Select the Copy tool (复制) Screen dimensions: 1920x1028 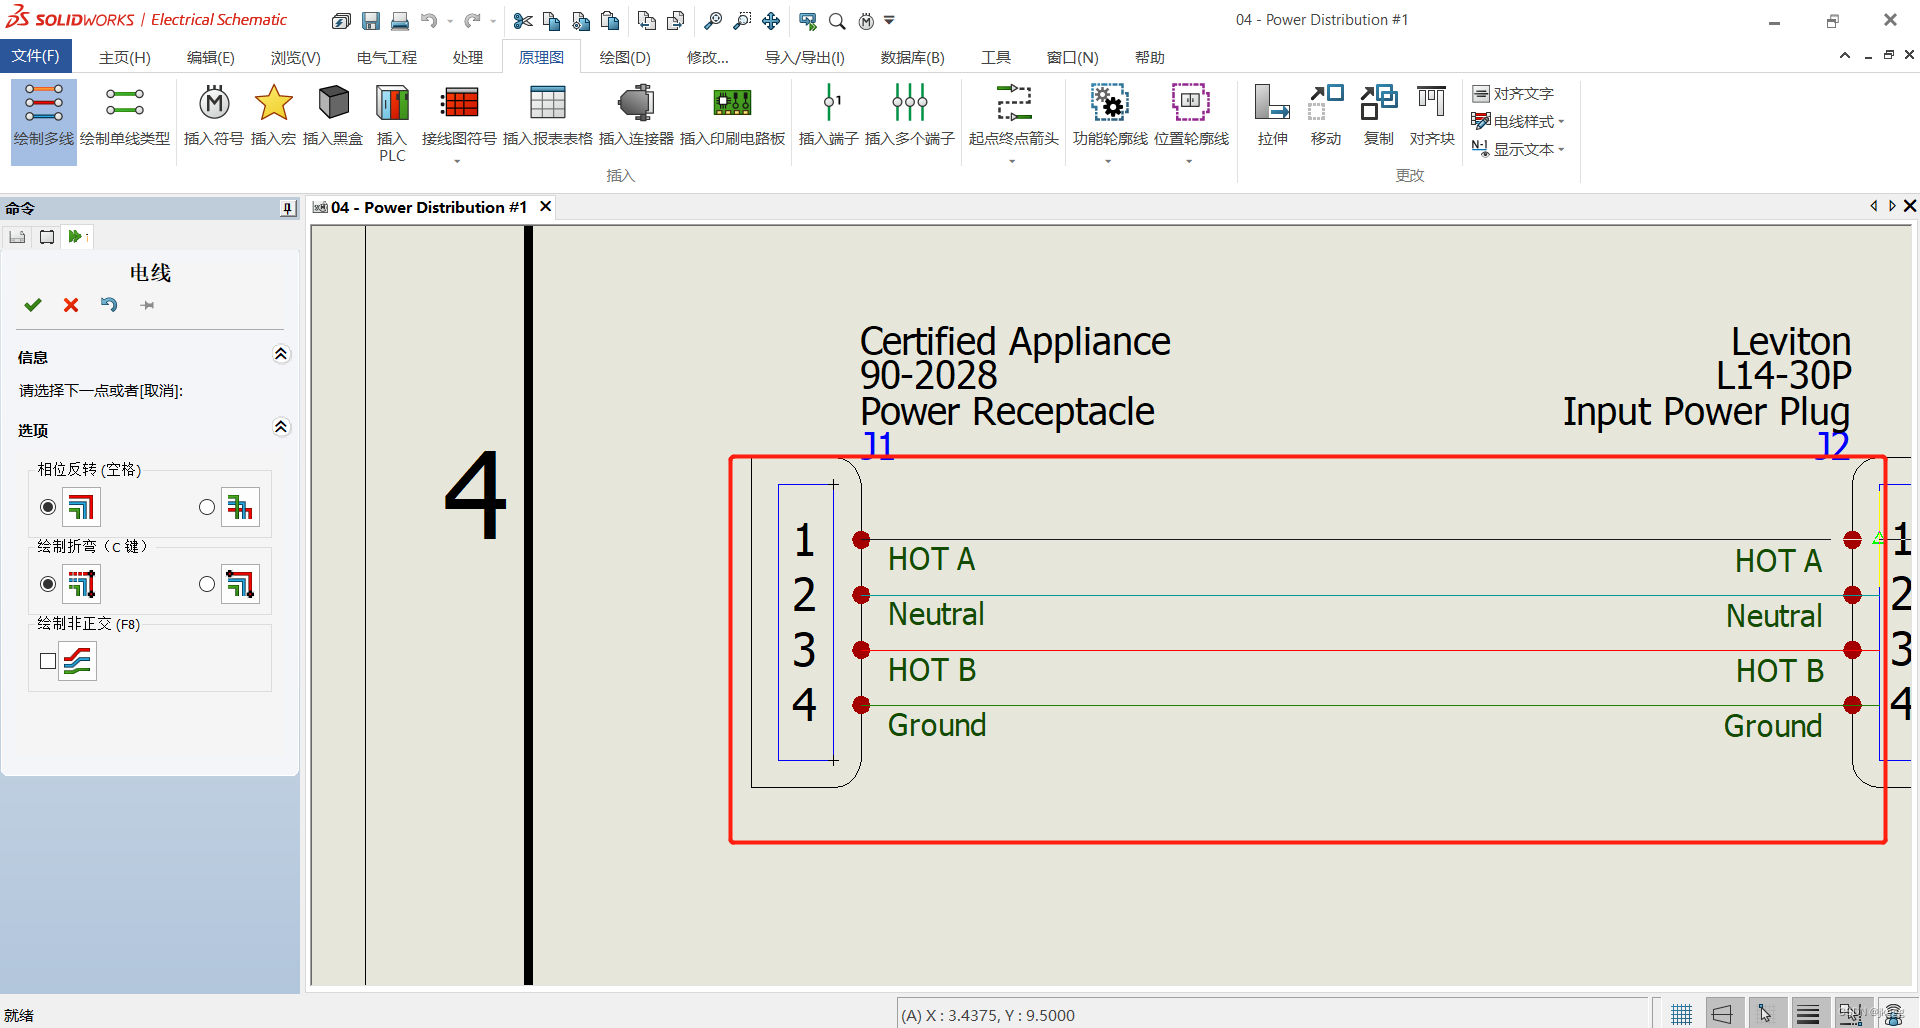click(1379, 116)
